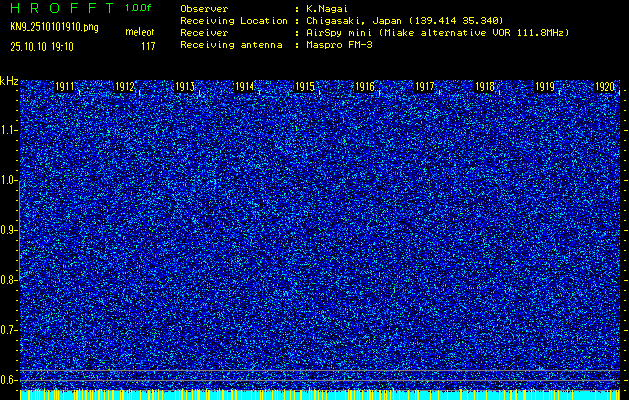Select the 1918 time tick label

tap(485, 88)
